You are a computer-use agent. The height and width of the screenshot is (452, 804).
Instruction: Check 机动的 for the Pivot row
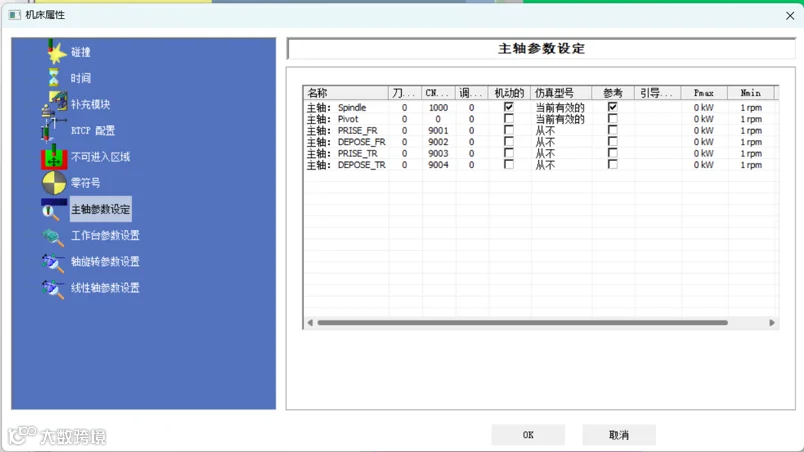[509, 118]
